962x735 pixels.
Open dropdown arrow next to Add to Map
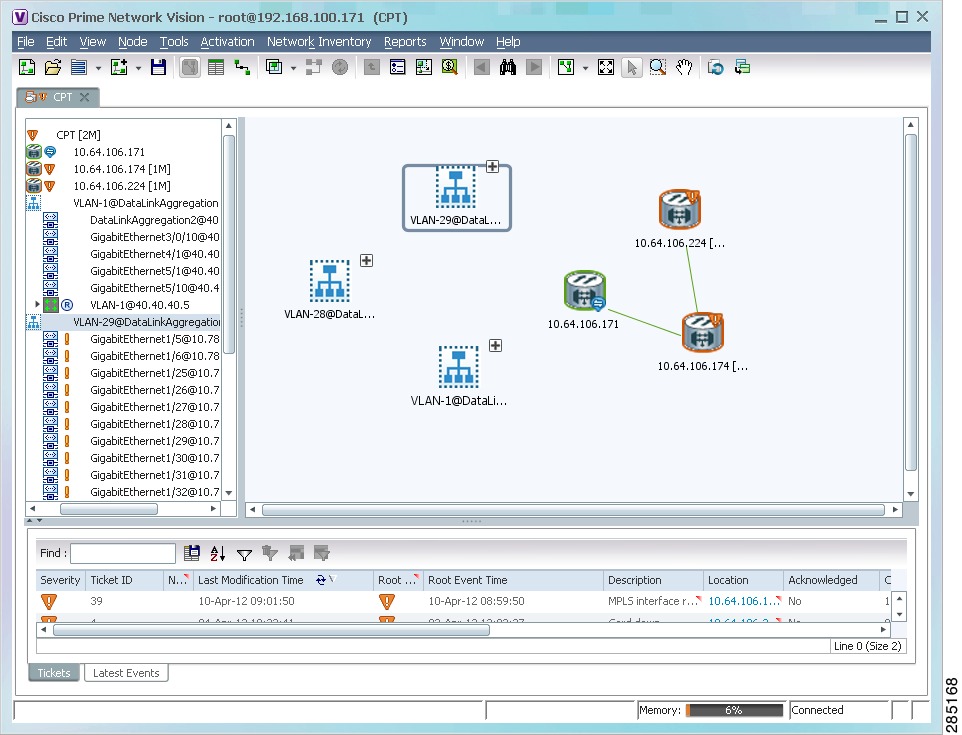click(x=138, y=68)
